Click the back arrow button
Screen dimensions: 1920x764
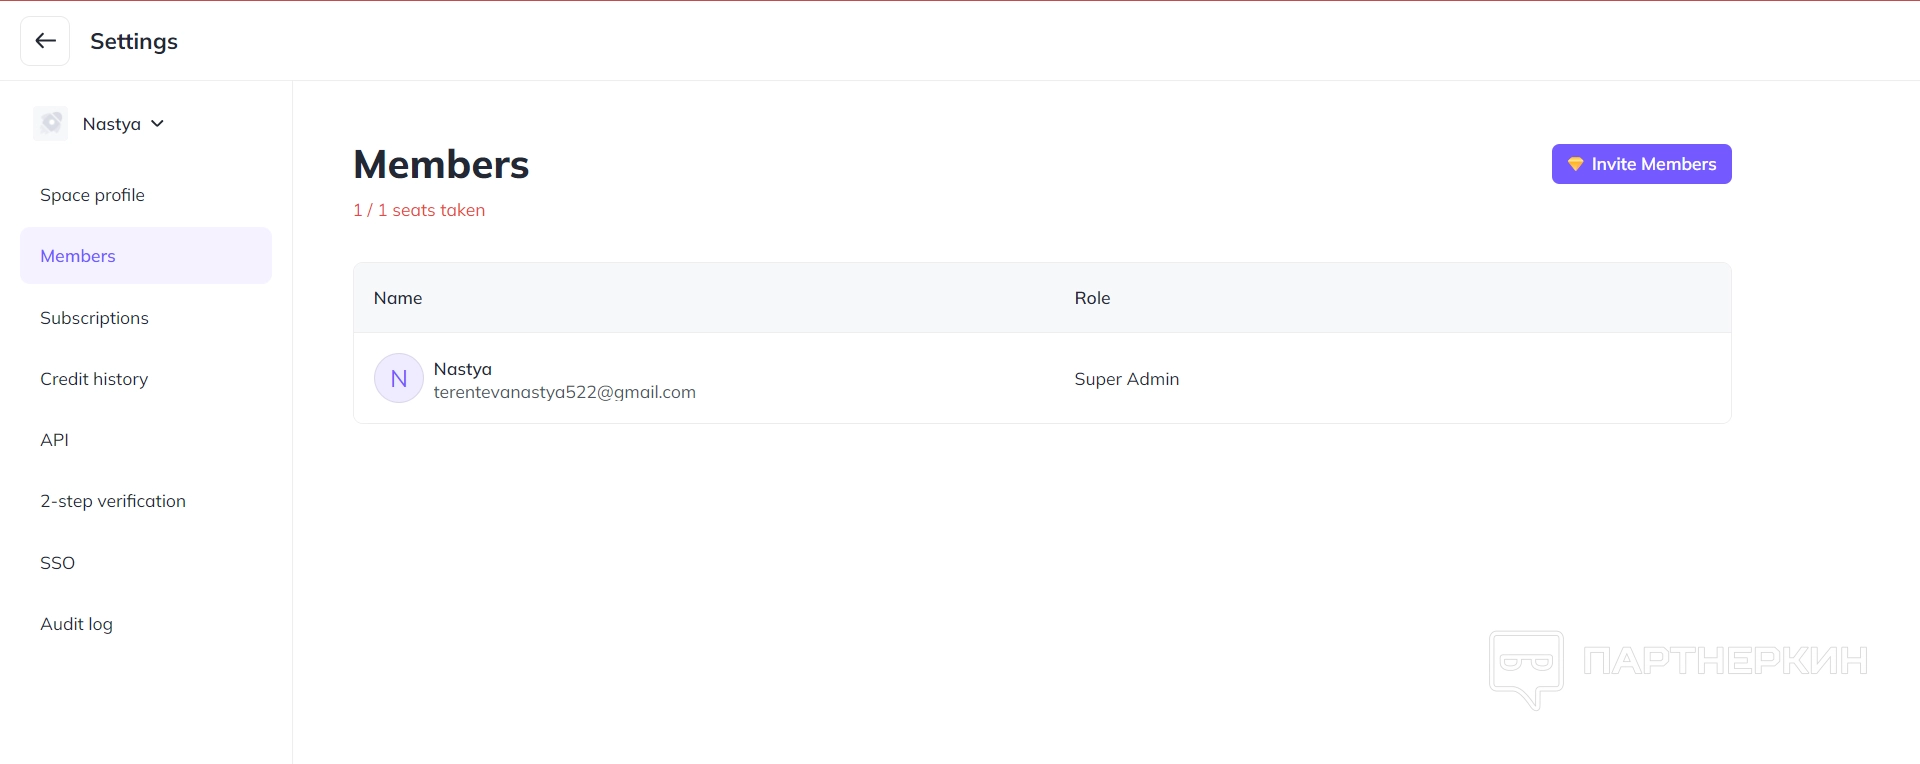(45, 41)
